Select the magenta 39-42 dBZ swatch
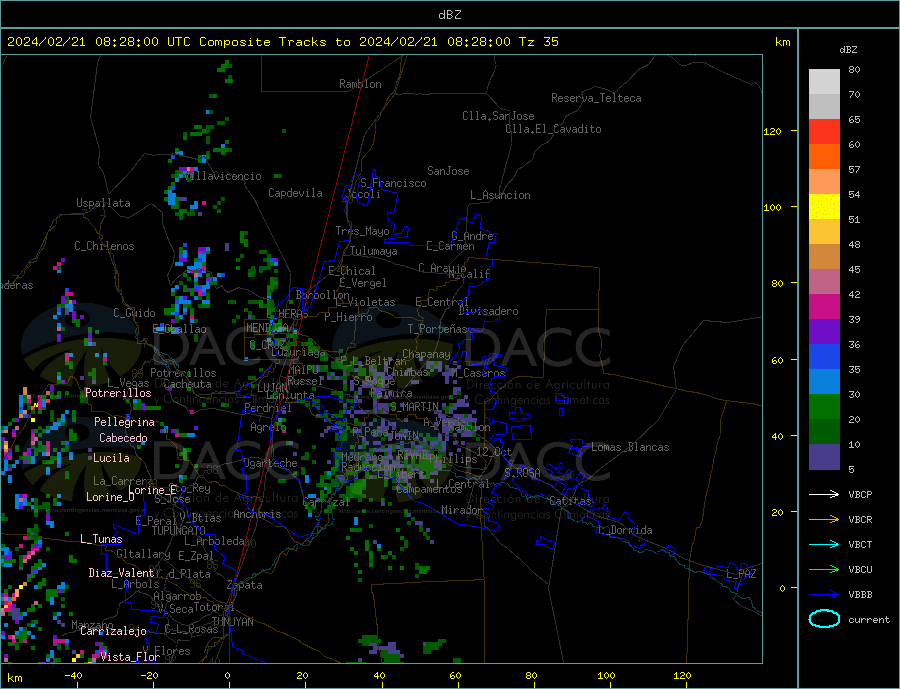 click(x=824, y=307)
